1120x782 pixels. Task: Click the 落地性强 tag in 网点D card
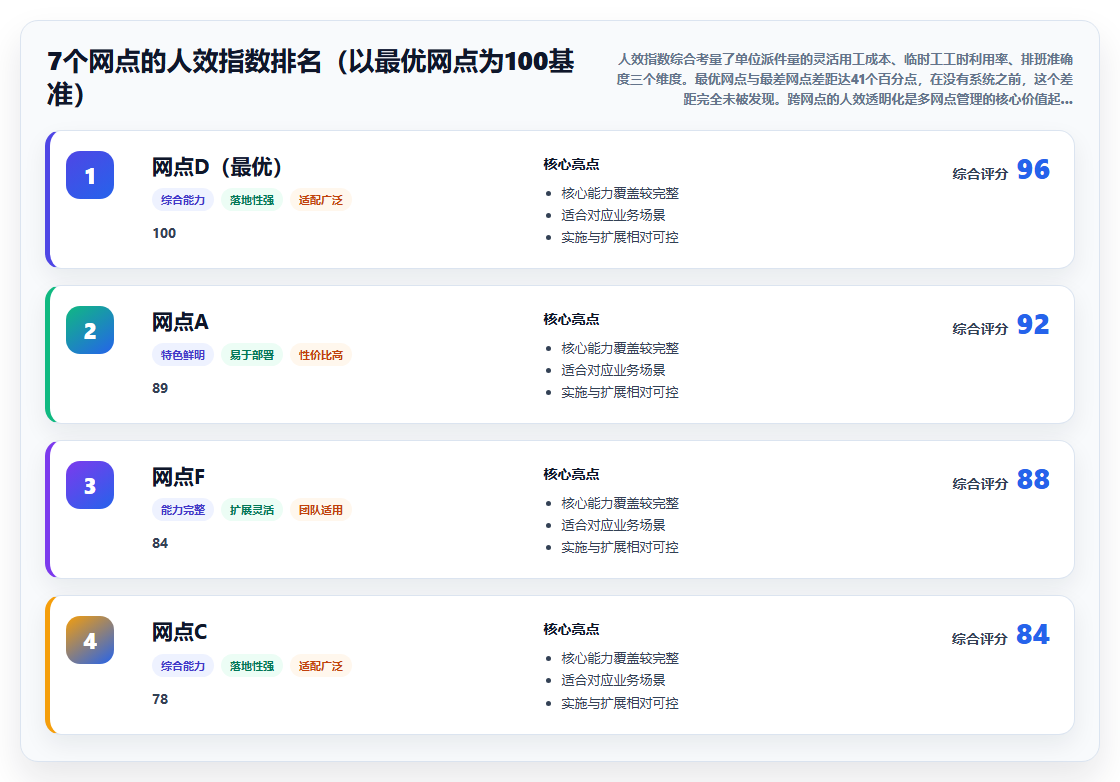252,200
